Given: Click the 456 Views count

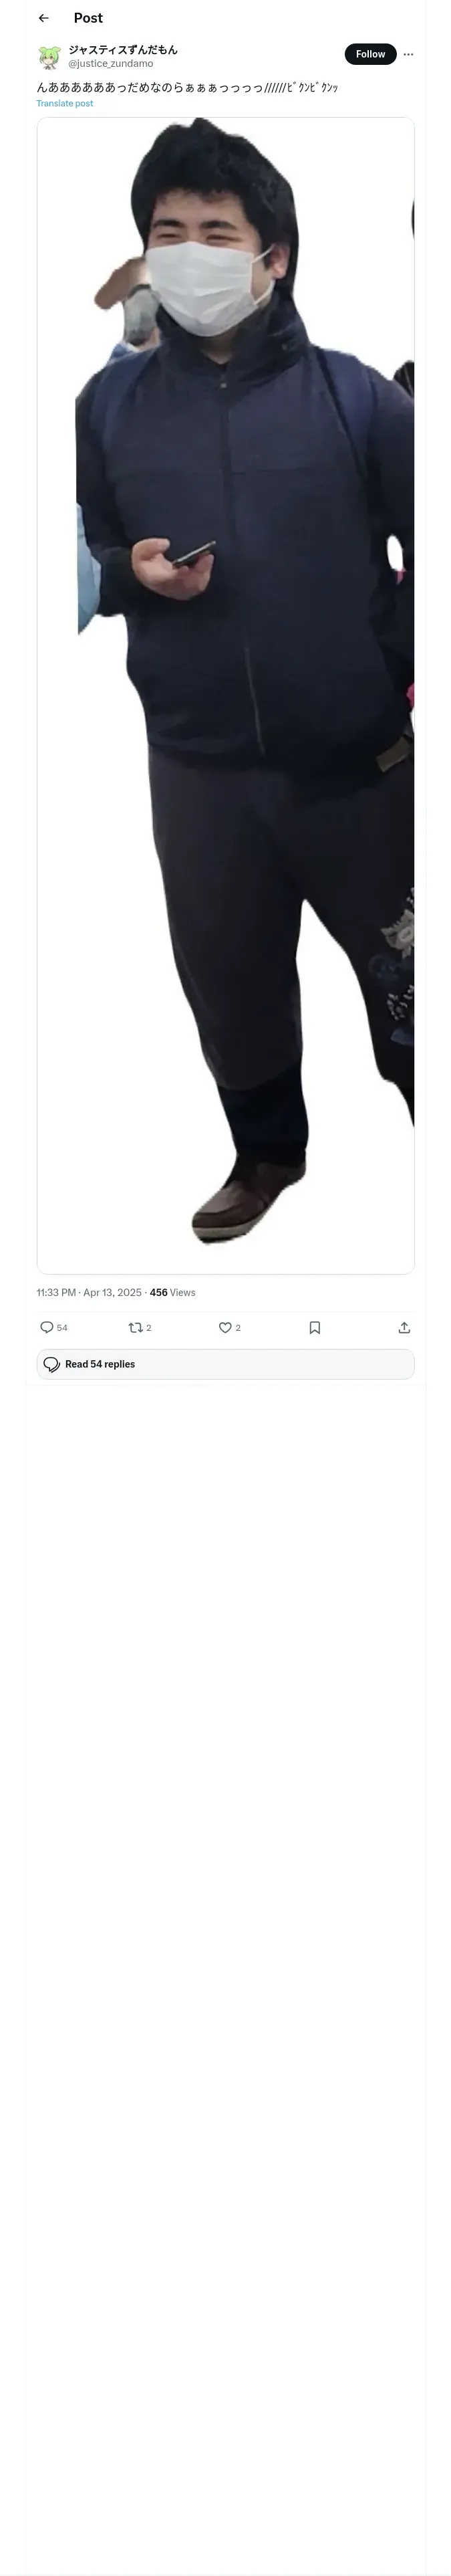Looking at the screenshot, I should tap(173, 1292).
